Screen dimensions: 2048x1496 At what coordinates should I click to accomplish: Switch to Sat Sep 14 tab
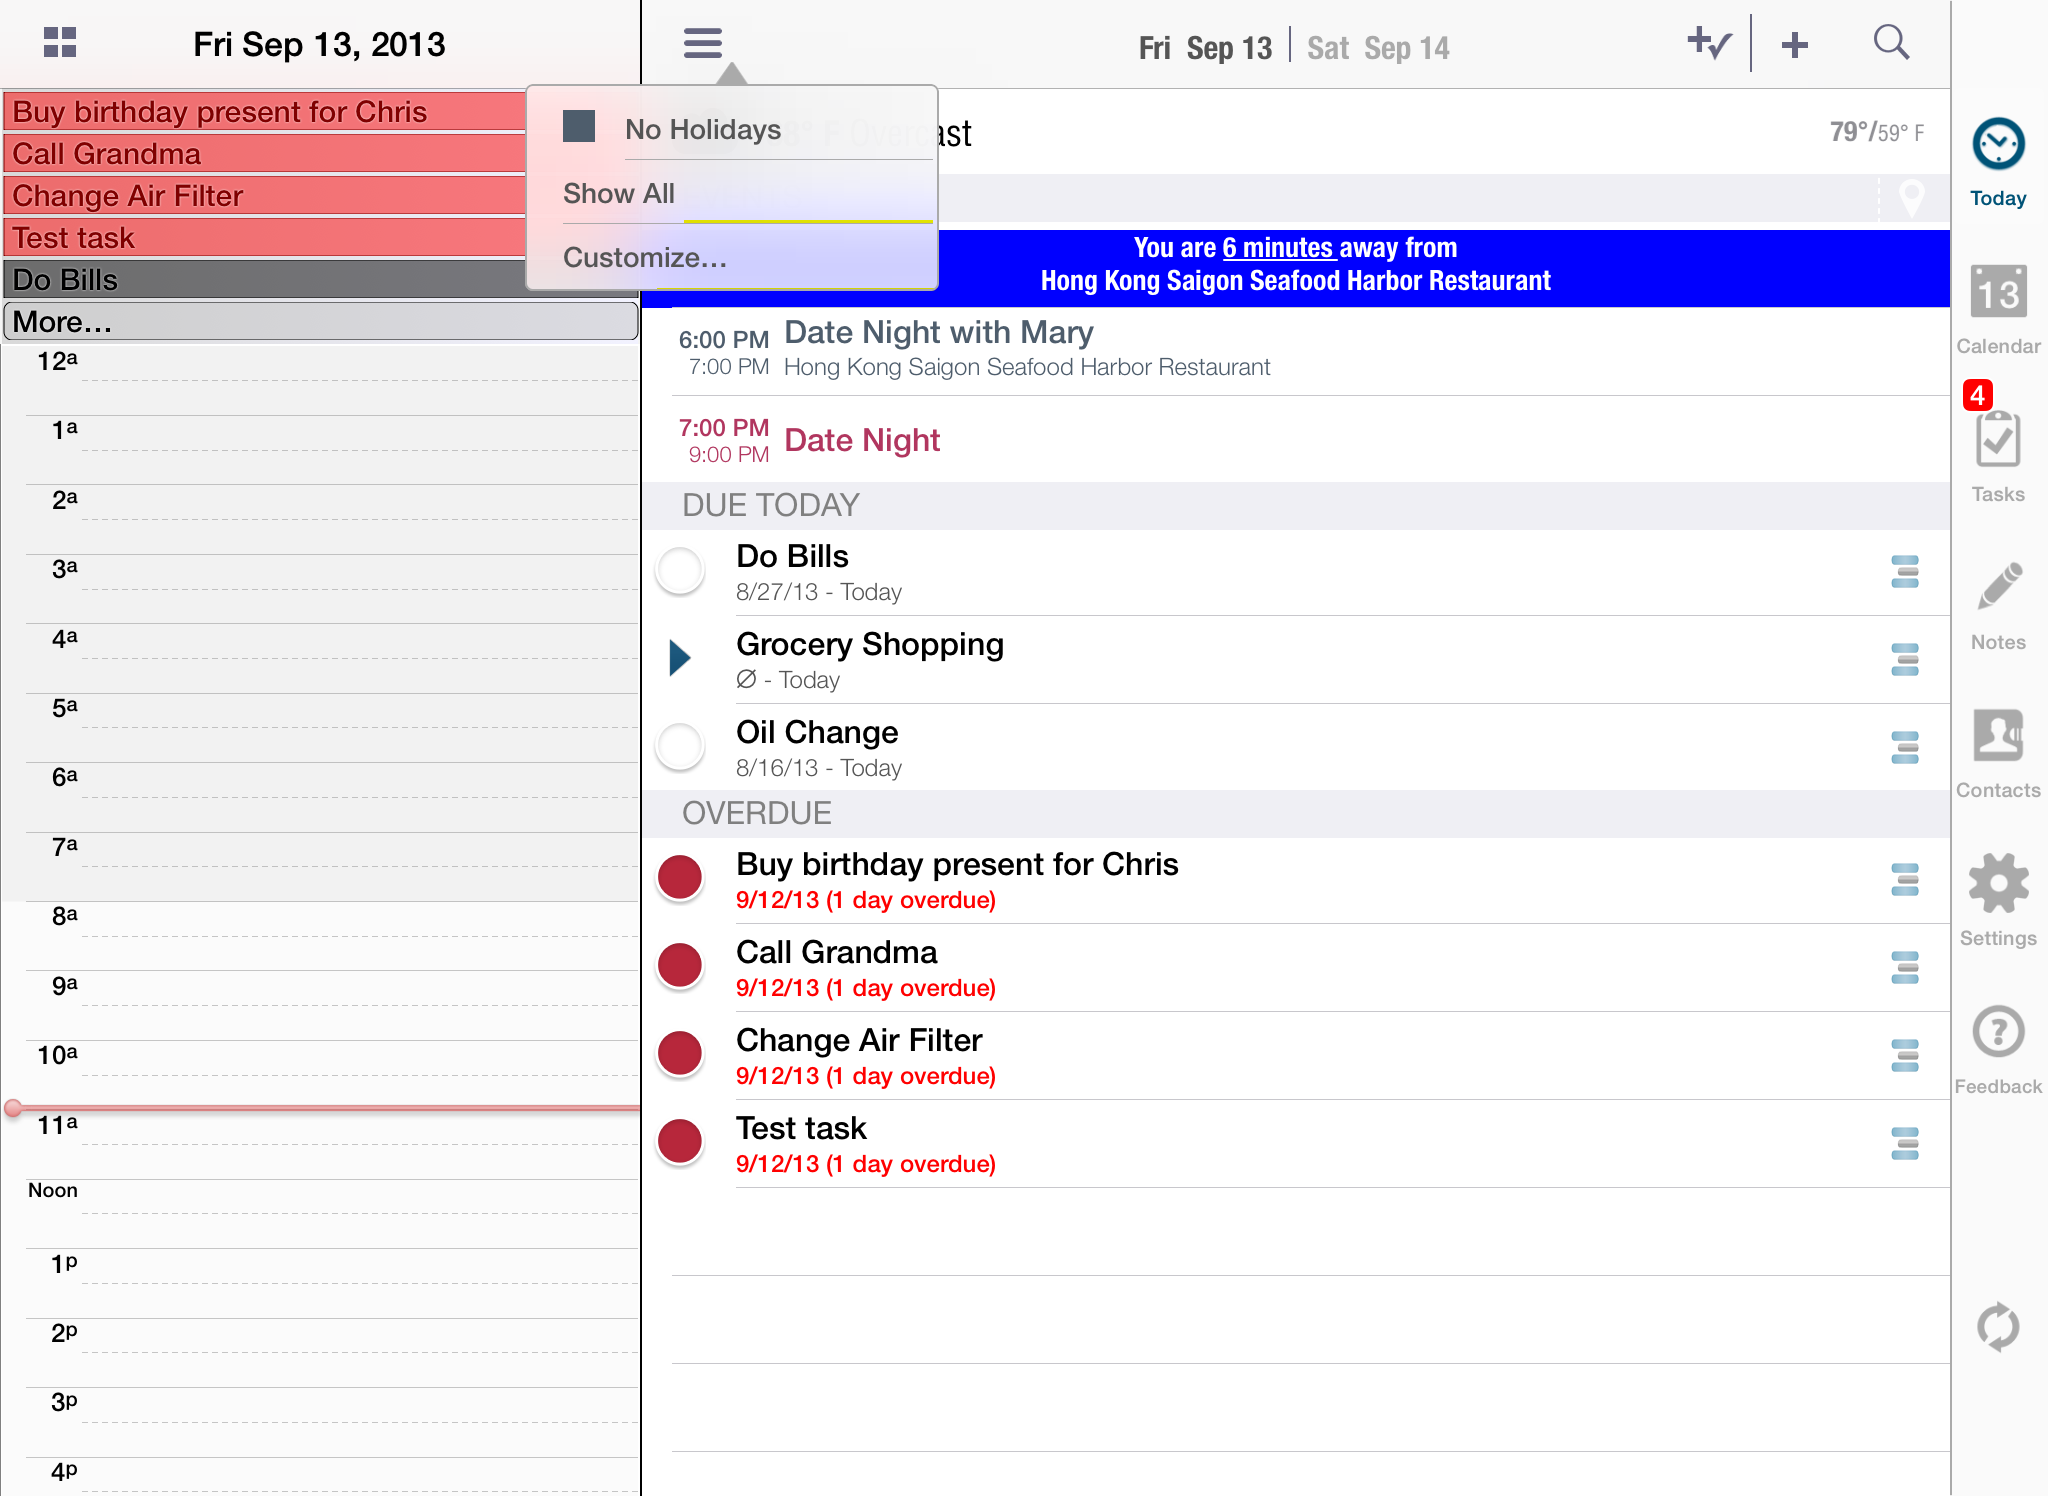pos(1378,46)
